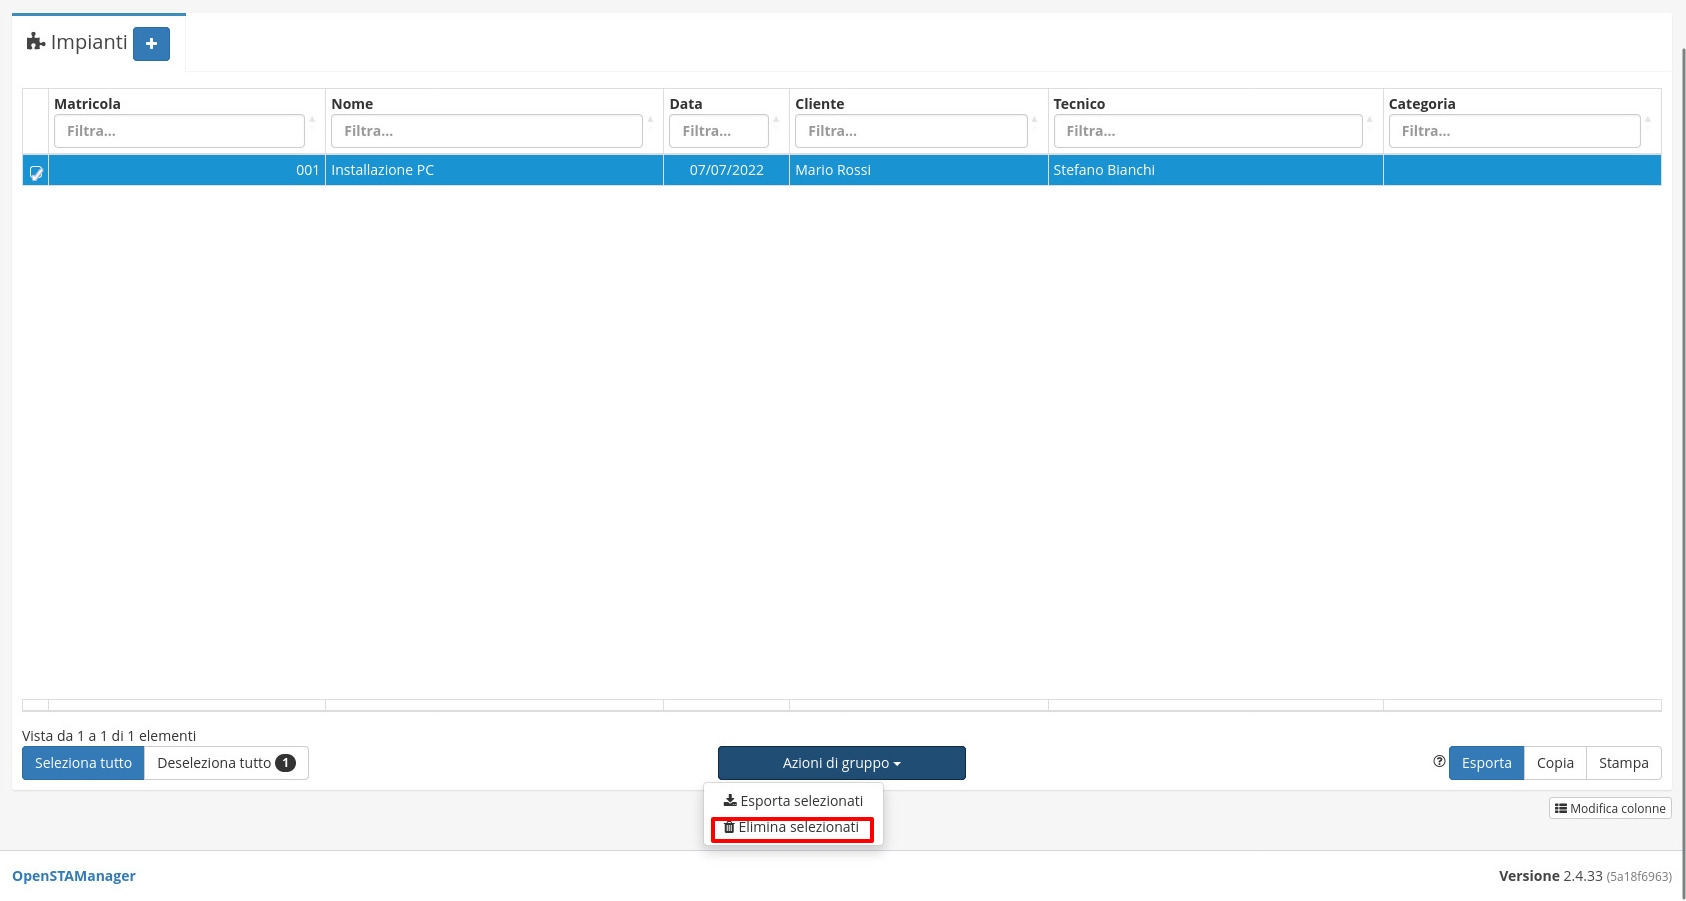Click the Nome filter input field
Image resolution: width=1686 pixels, height=901 pixels.
pos(486,131)
